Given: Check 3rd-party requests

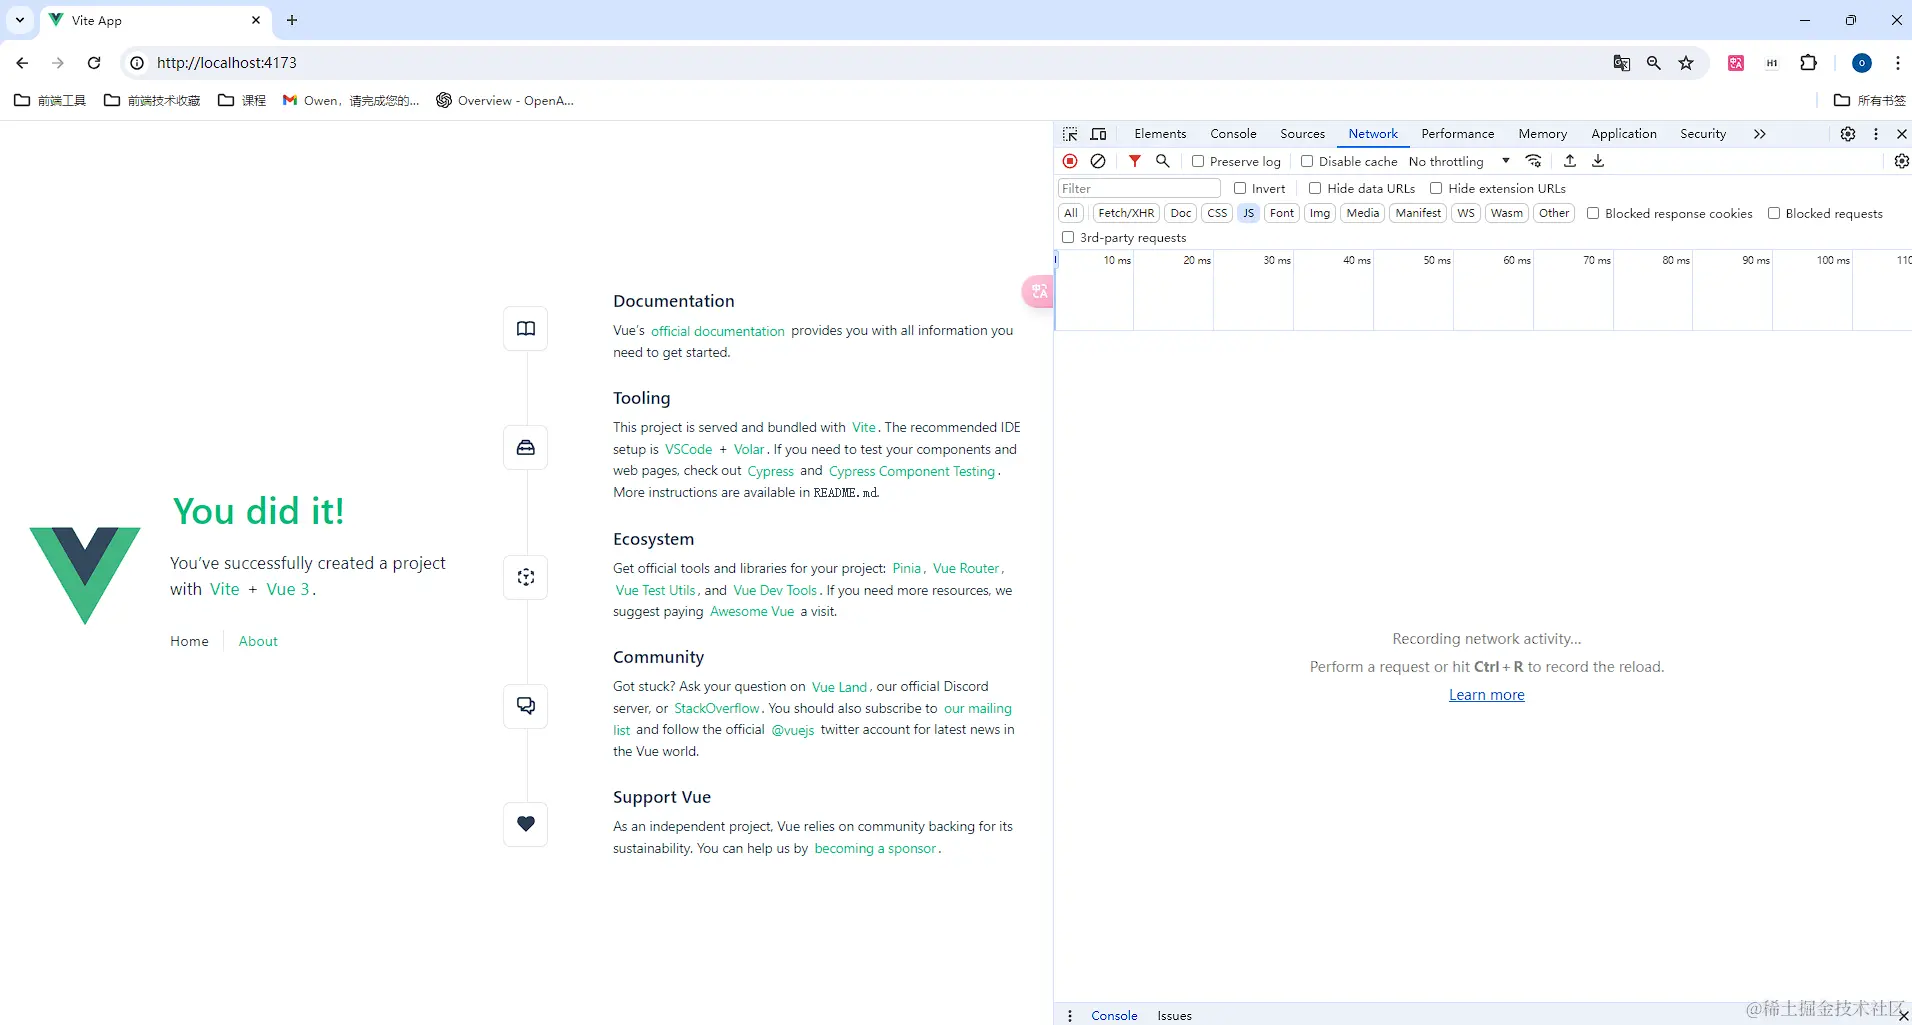Looking at the screenshot, I should [1068, 237].
